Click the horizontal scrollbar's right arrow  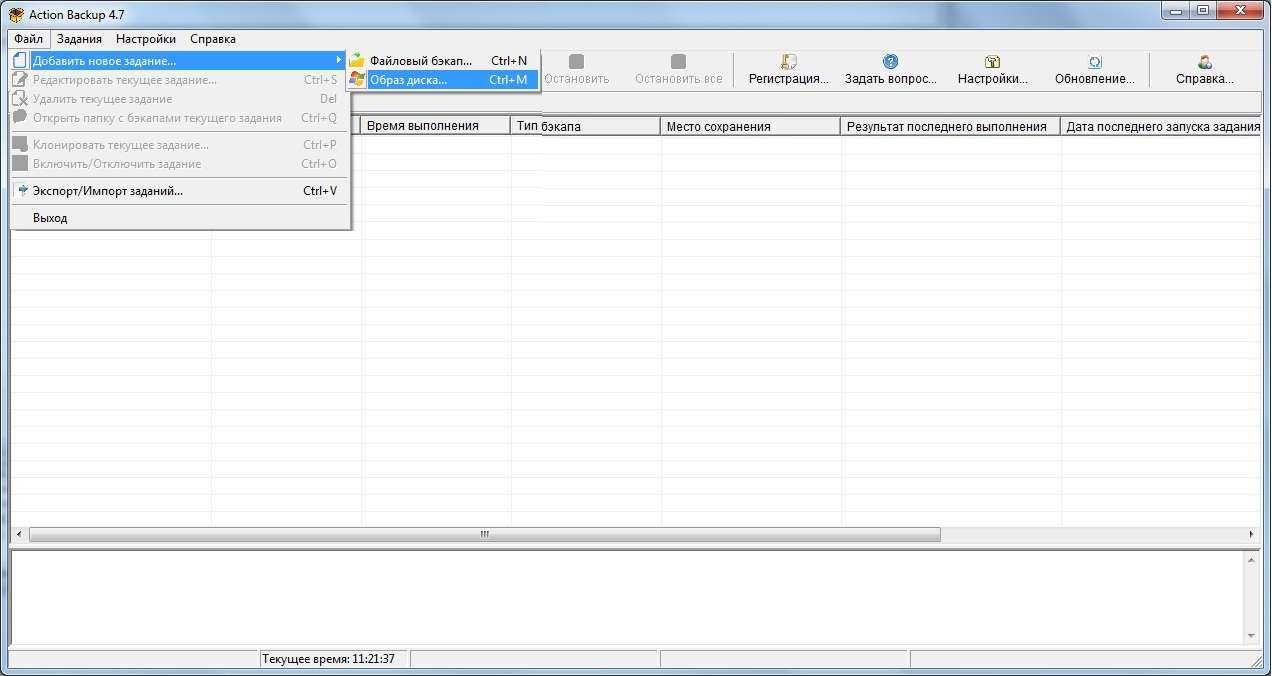point(1251,535)
